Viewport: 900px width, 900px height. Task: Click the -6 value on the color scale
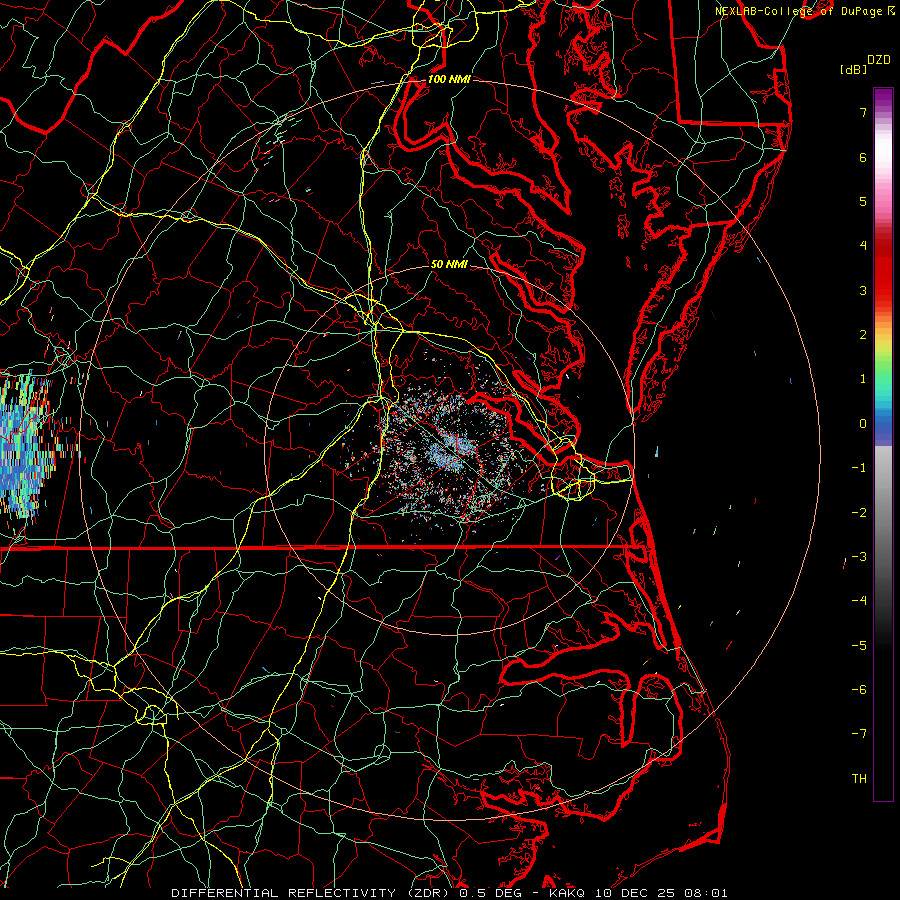[859, 690]
